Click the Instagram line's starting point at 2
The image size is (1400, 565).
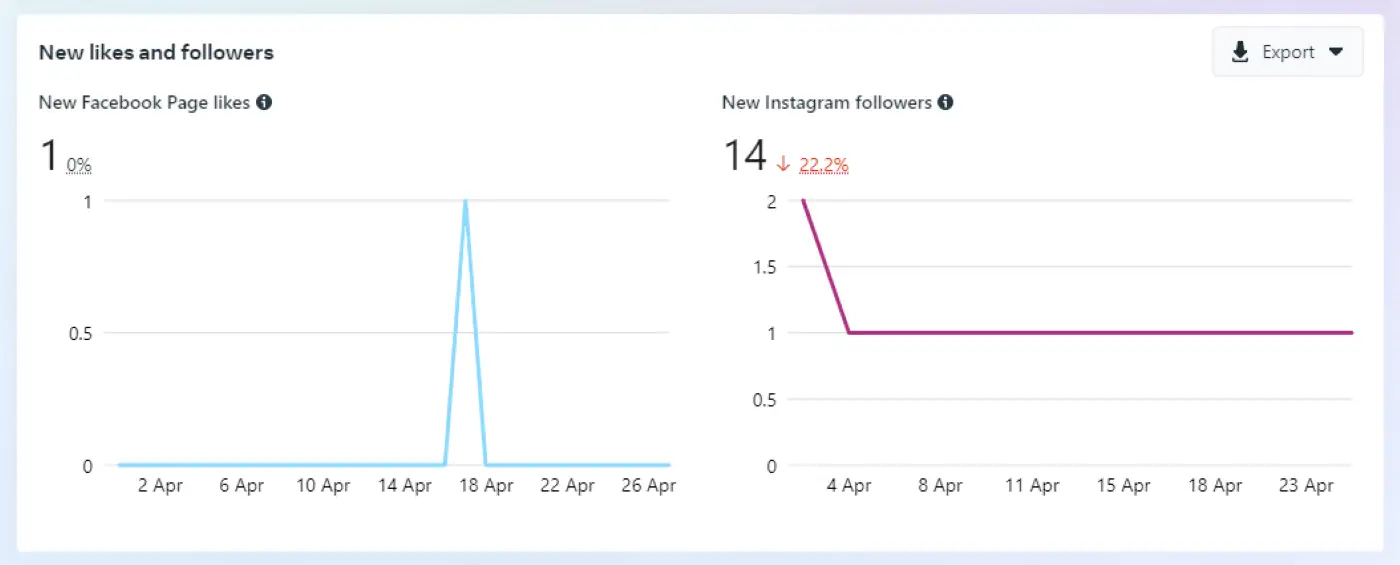tap(803, 201)
